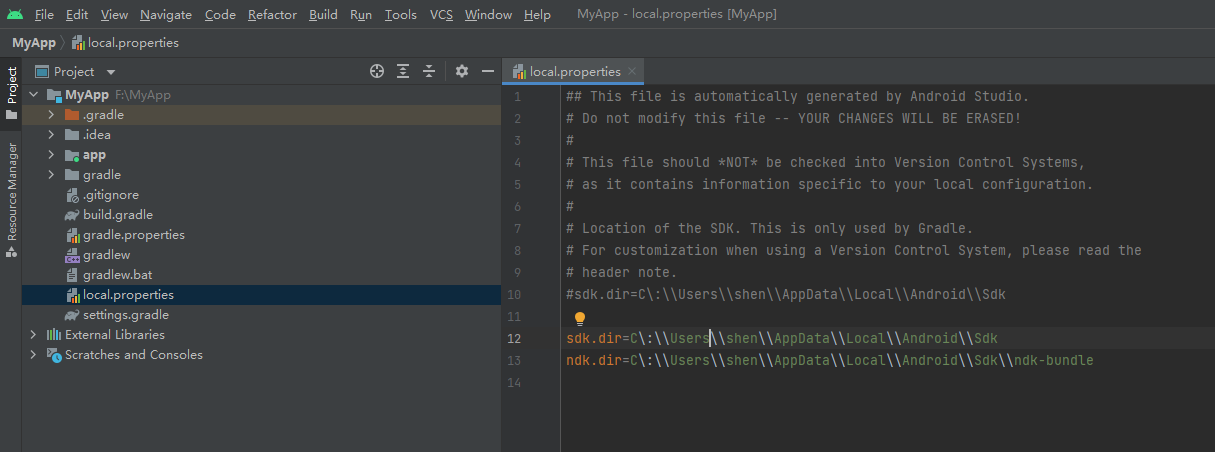The image size is (1215, 452).
Task: Toggle the Resource Manager side tab
Action: click(x=11, y=200)
